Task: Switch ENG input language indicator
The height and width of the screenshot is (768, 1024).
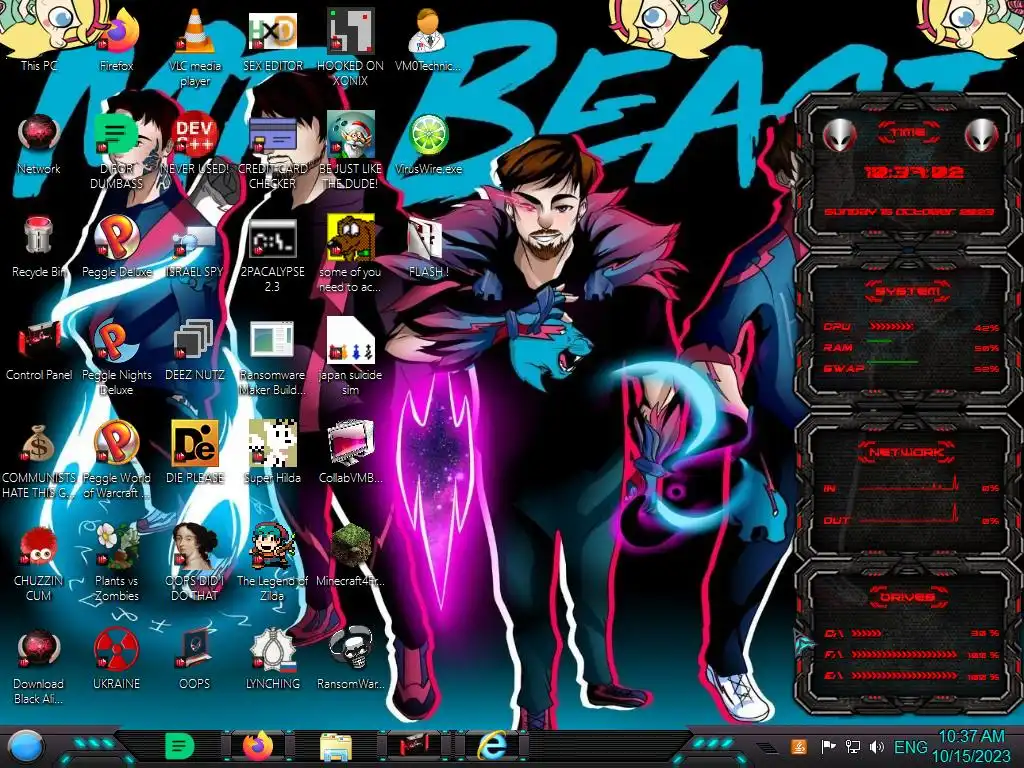Action: point(910,746)
